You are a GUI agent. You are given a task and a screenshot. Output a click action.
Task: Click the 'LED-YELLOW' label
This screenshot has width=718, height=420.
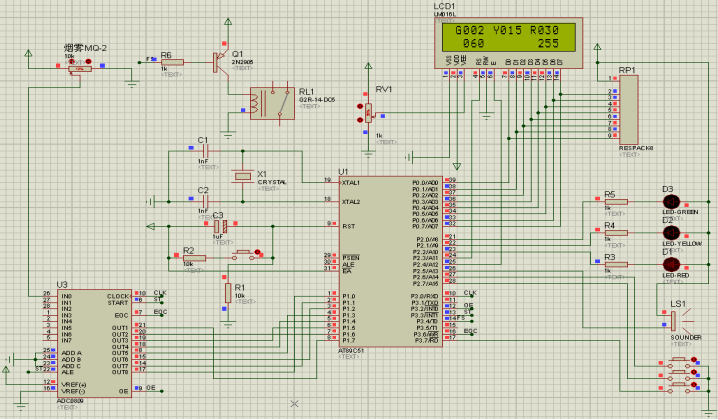[x=682, y=244]
